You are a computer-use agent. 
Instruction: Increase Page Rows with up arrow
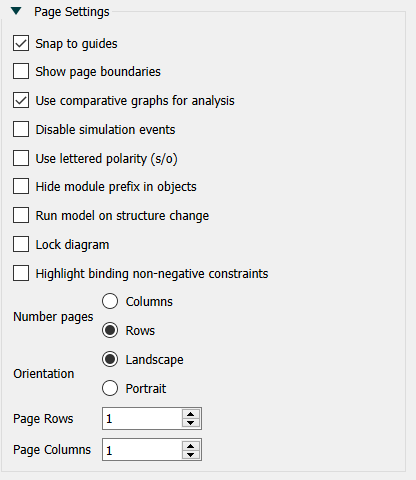pos(191,414)
